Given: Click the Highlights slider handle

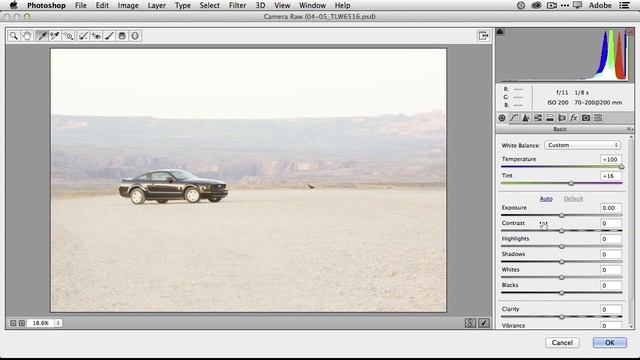Looking at the screenshot, I should click(x=562, y=246).
